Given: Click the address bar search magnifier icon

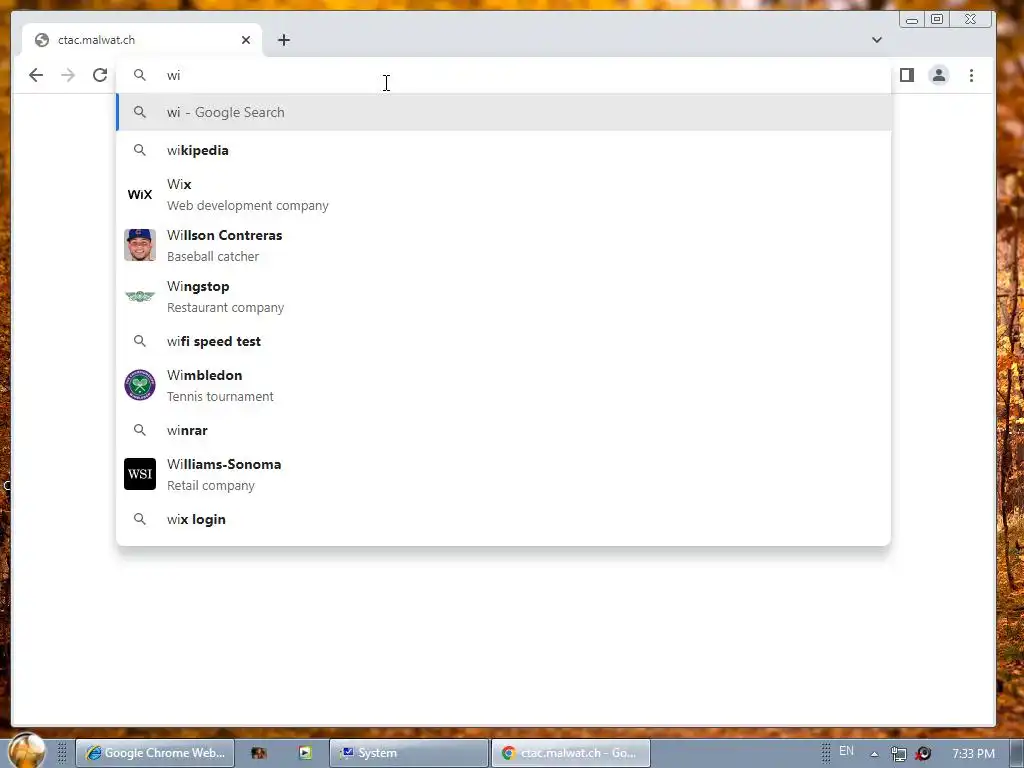Looking at the screenshot, I should tap(140, 75).
